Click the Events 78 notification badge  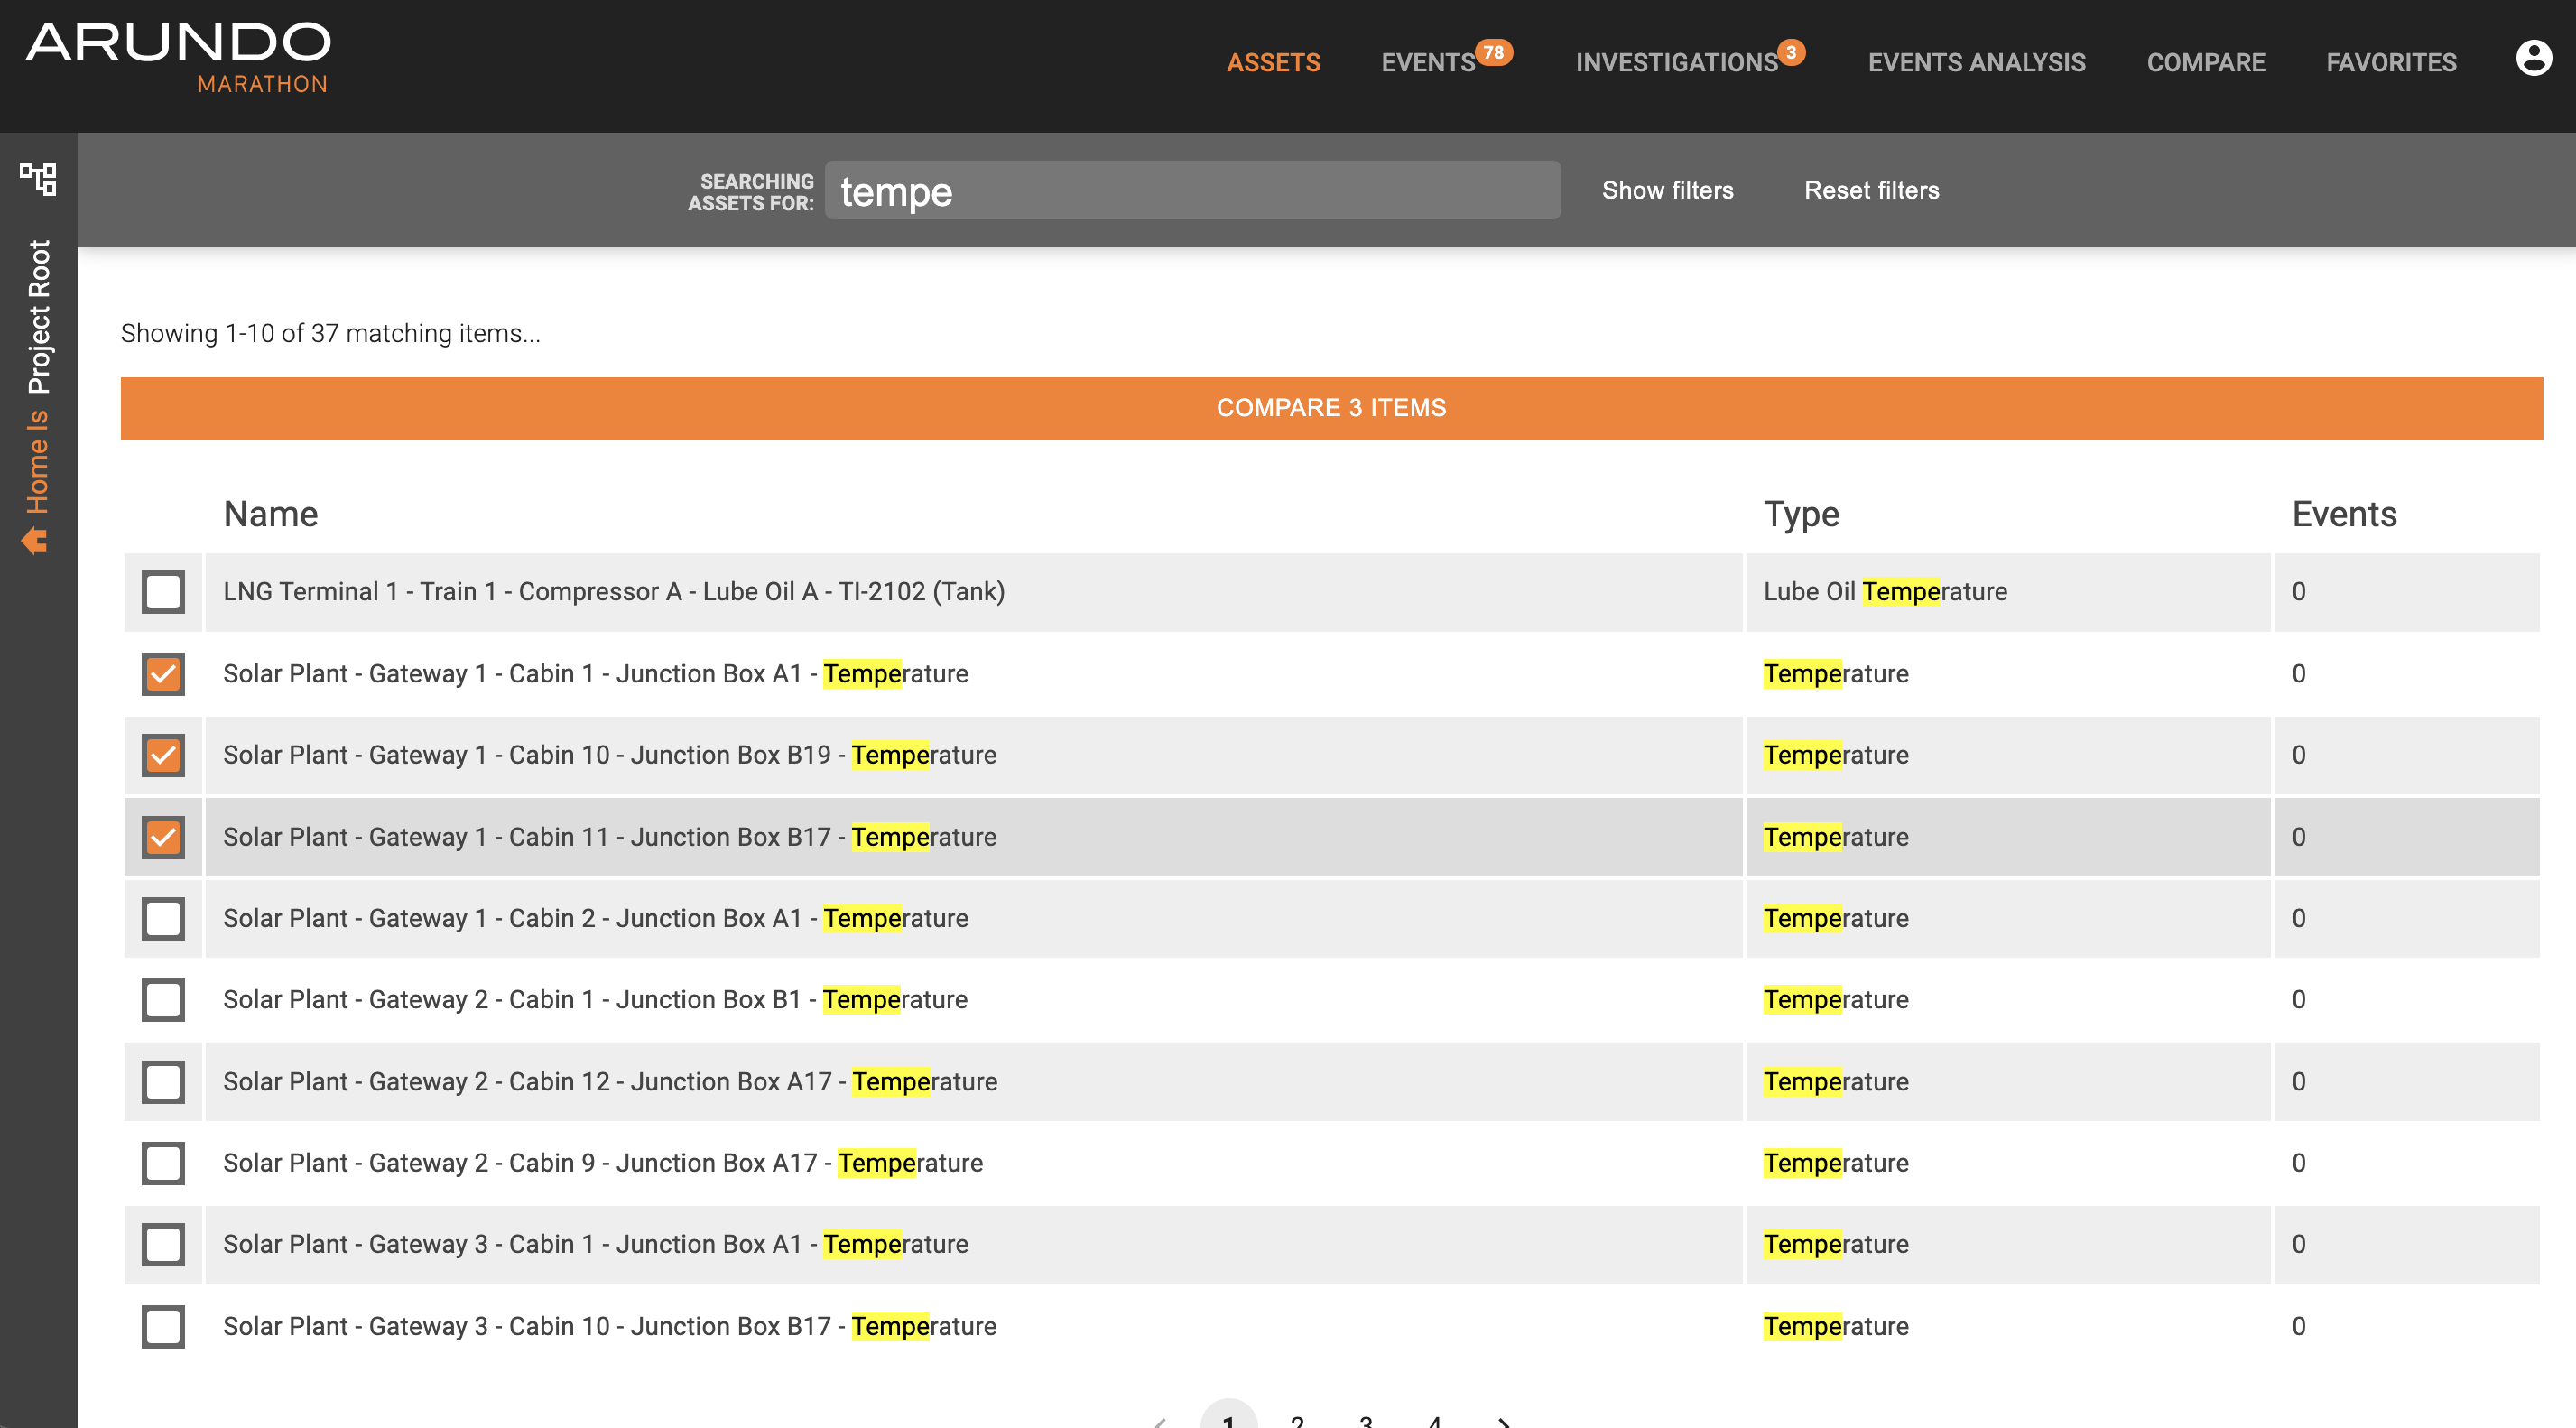point(1493,52)
